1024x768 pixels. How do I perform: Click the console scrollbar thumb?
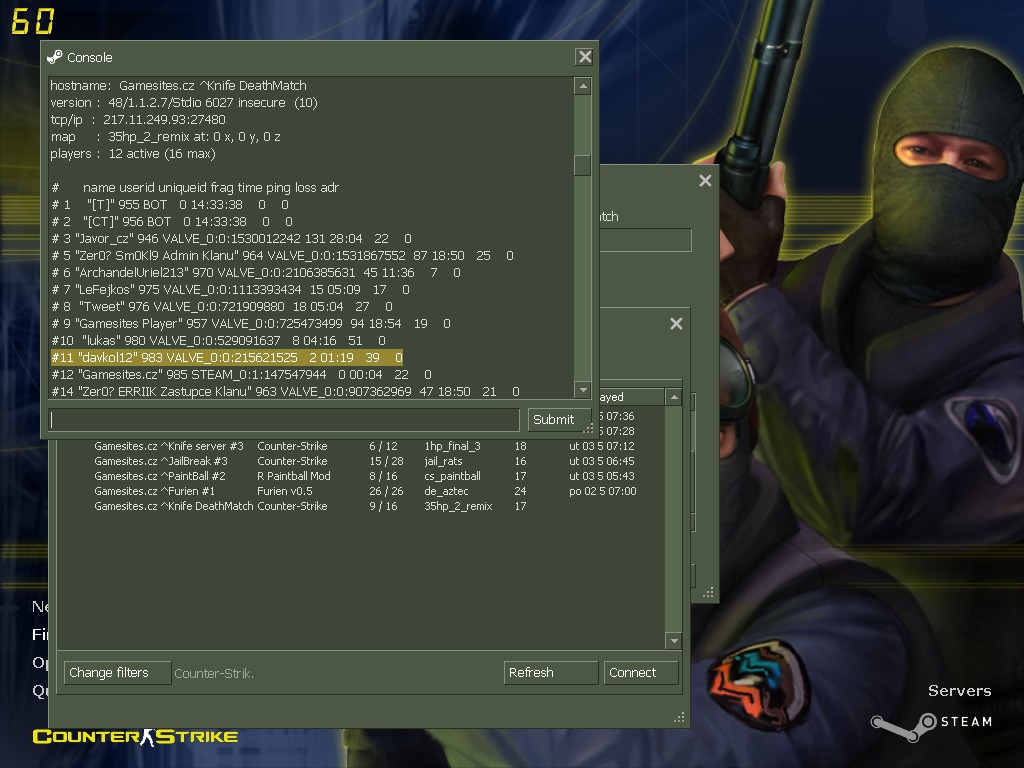(583, 165)
